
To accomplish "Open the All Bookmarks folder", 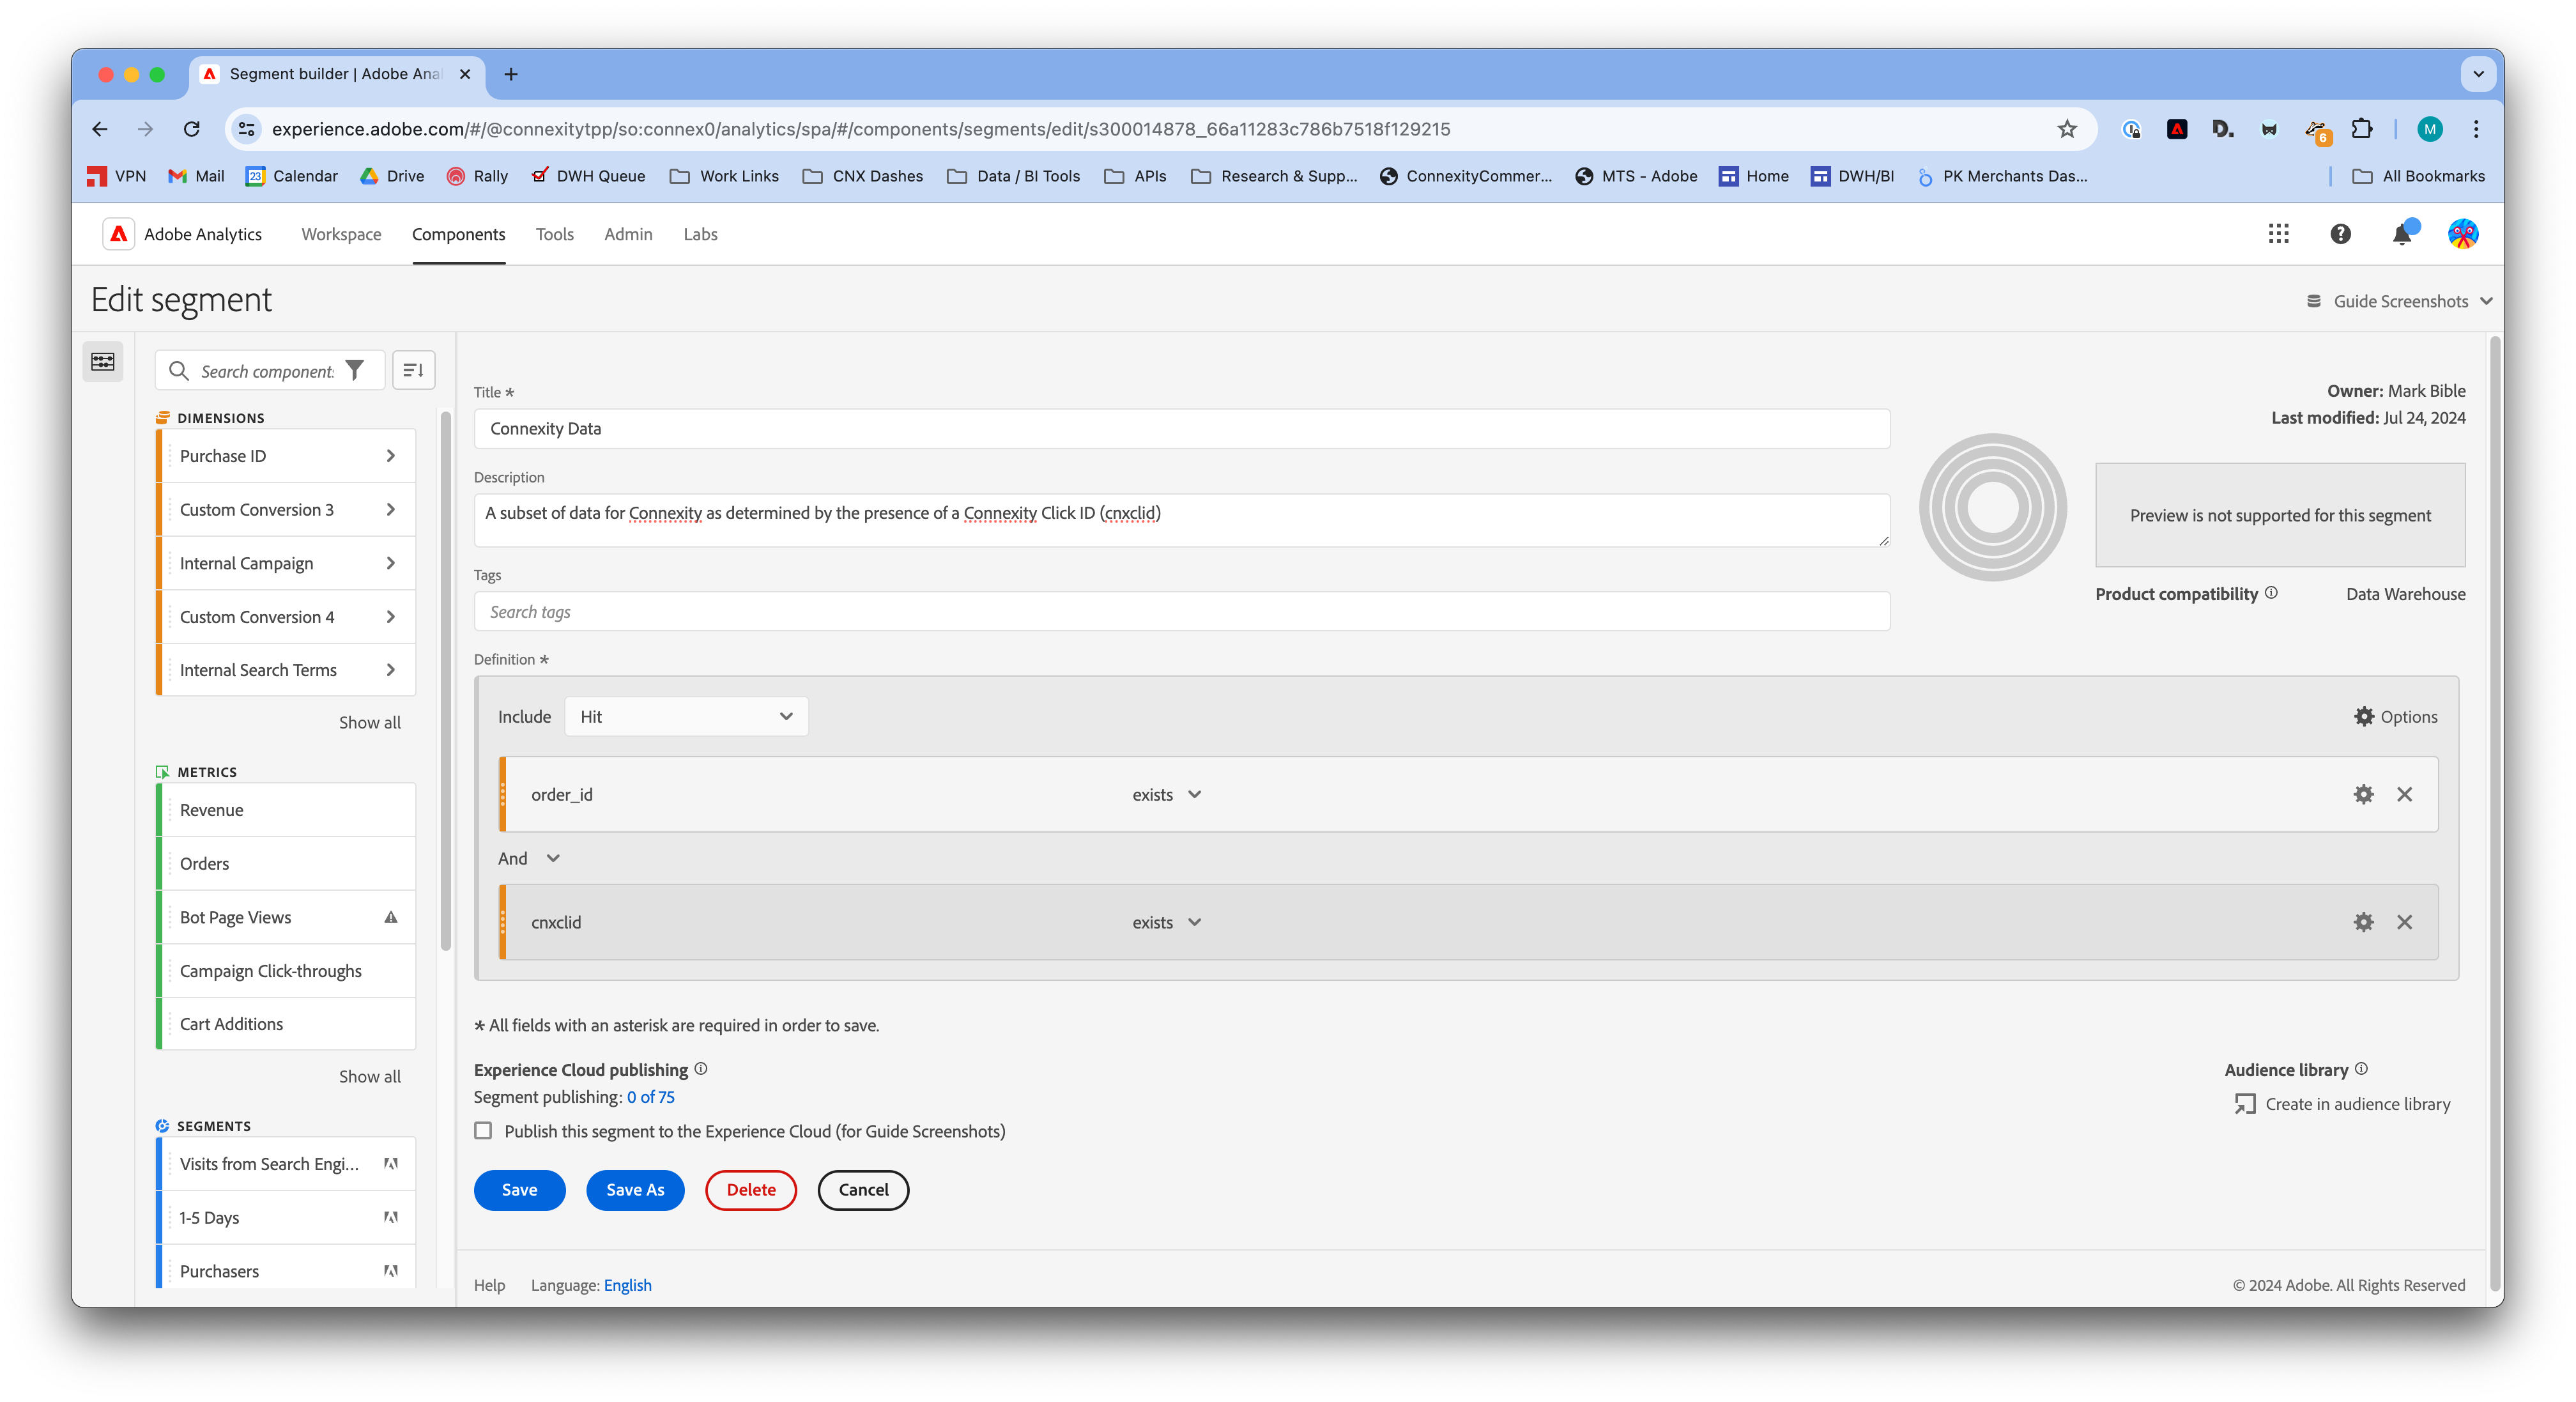I will click(2418, 176).
